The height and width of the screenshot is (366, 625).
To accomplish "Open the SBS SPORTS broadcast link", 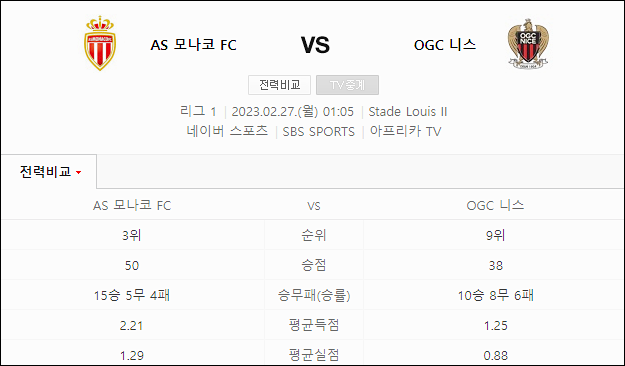I will click(318, 132).
